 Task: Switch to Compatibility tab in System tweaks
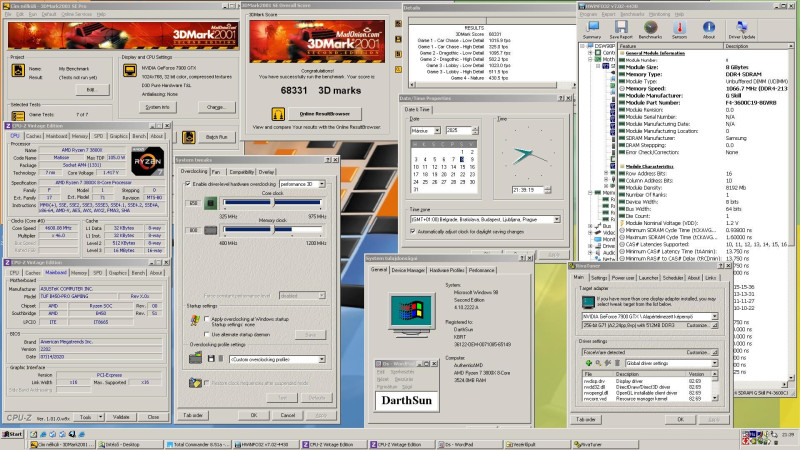click(241, 172)
